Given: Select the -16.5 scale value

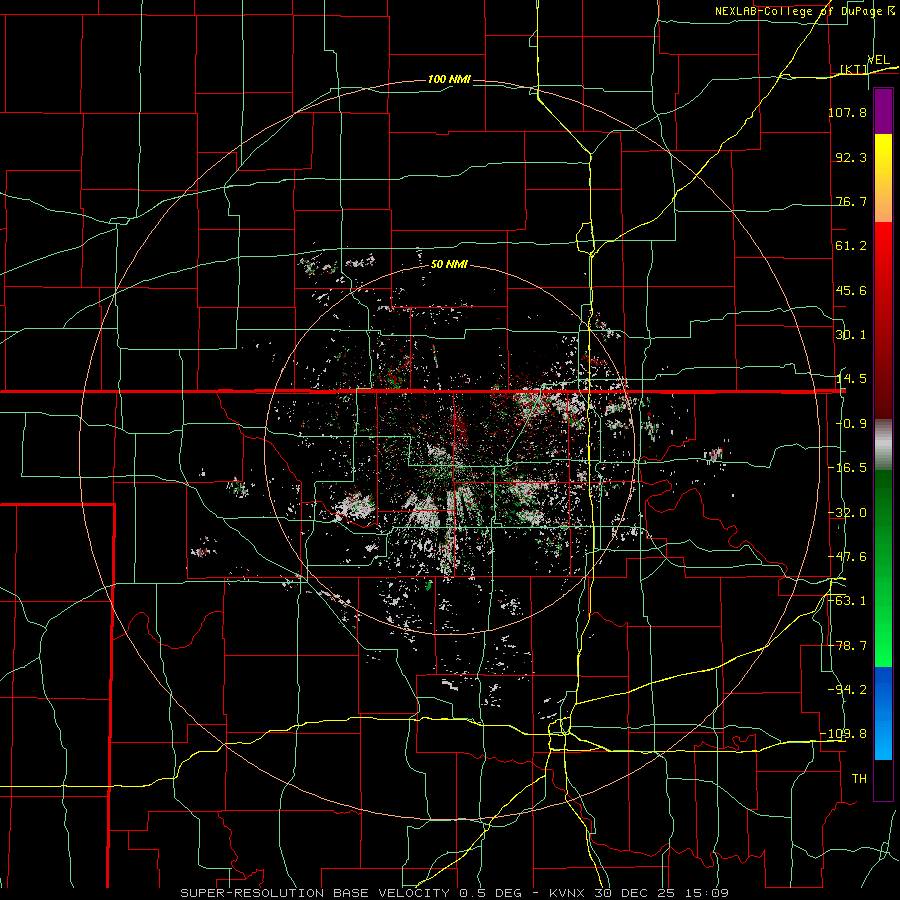Looking at the screenshot, I should click(x=847, y=468).
